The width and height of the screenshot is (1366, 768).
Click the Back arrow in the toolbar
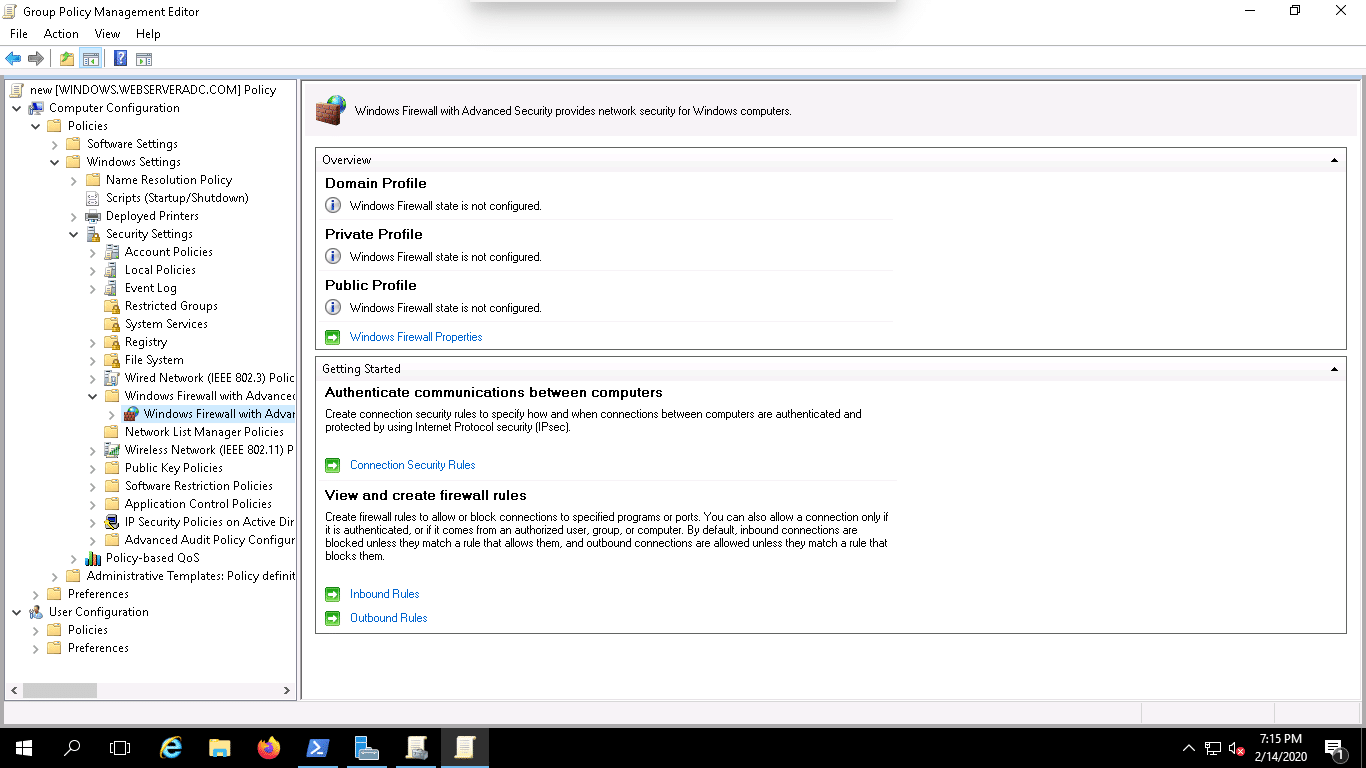(13, 59)
